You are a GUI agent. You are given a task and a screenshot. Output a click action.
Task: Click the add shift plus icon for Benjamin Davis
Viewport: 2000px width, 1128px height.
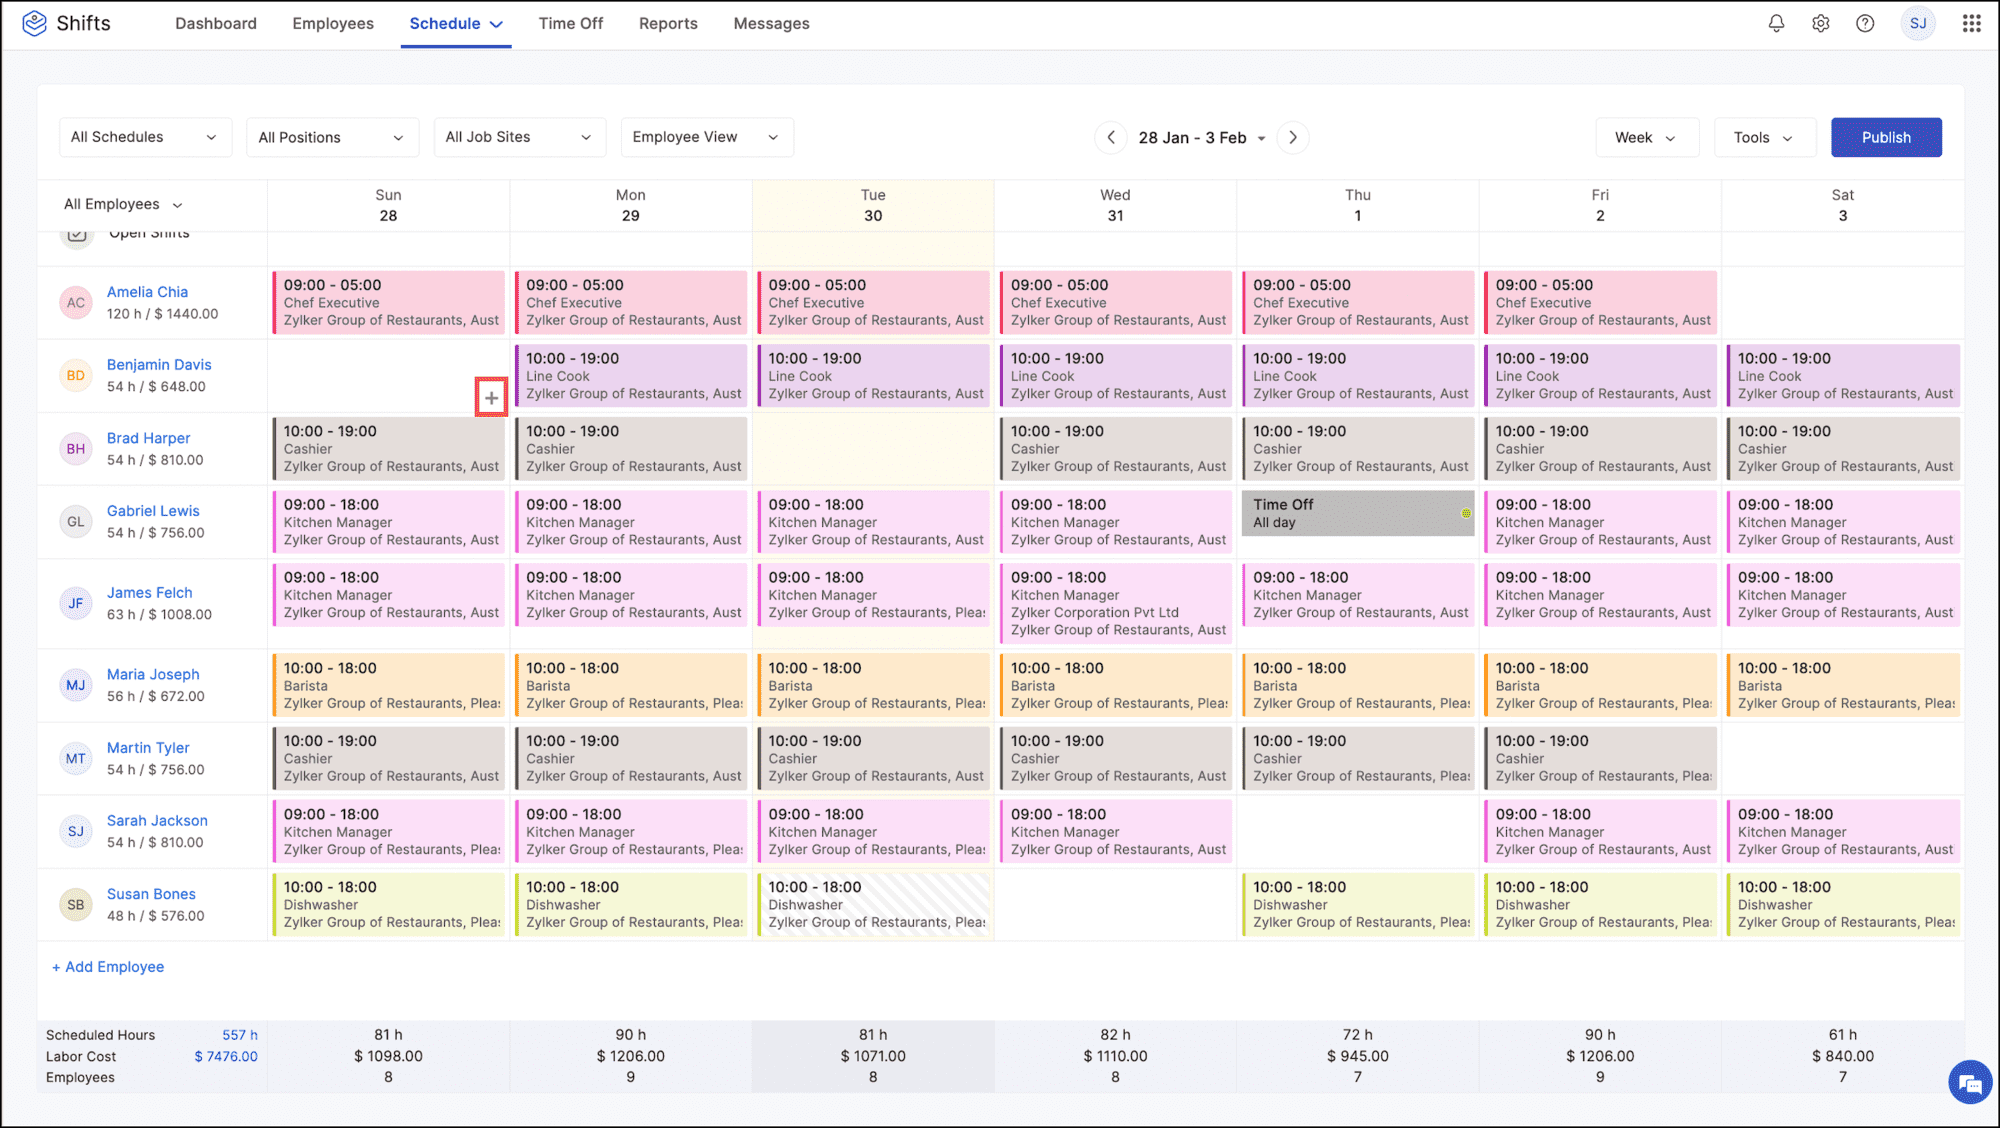pyautogui.click(x=492, y=397)
